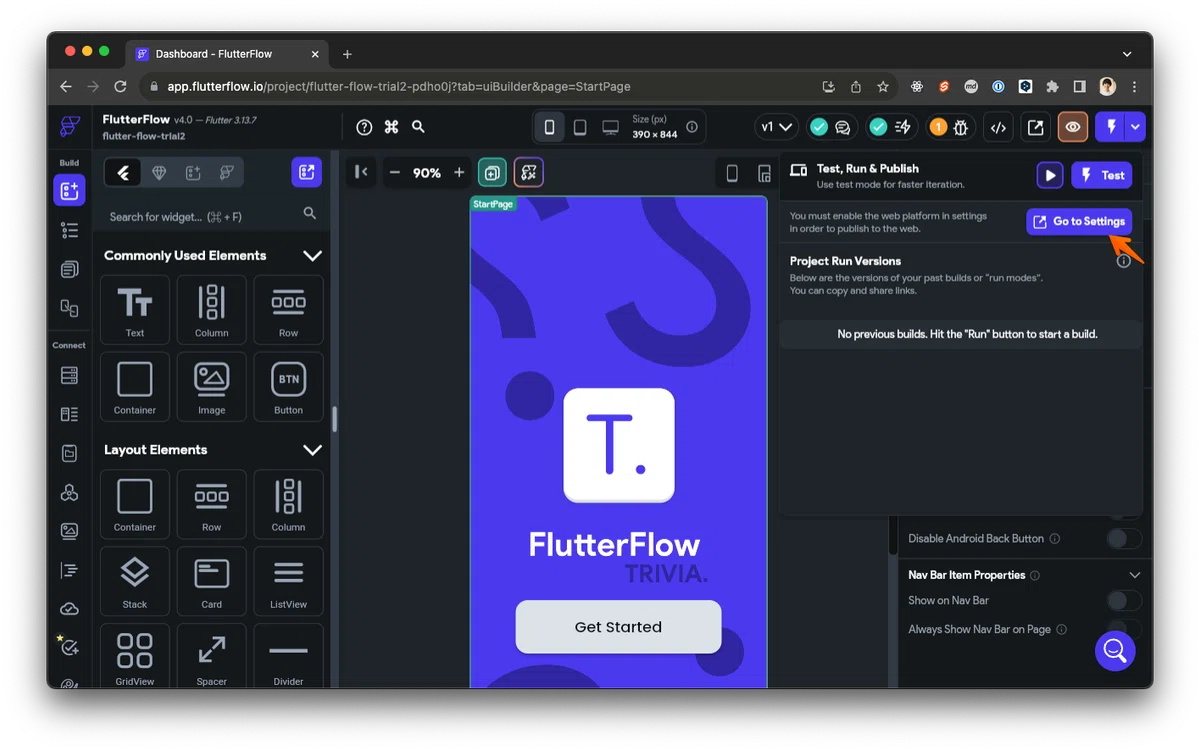Click the project search magnifier icon
Screen dimensions: 1200x751
418,127
